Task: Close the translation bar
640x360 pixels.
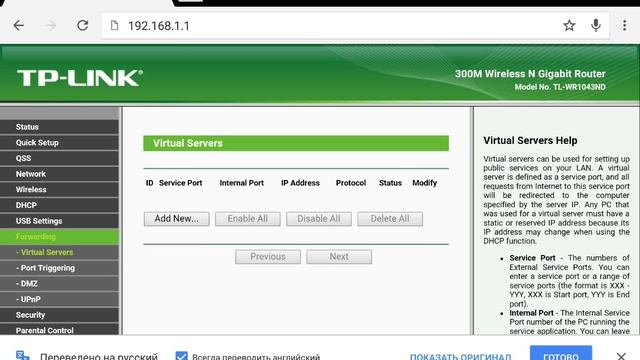Action: pyautogui.click(x=621, y=356)
